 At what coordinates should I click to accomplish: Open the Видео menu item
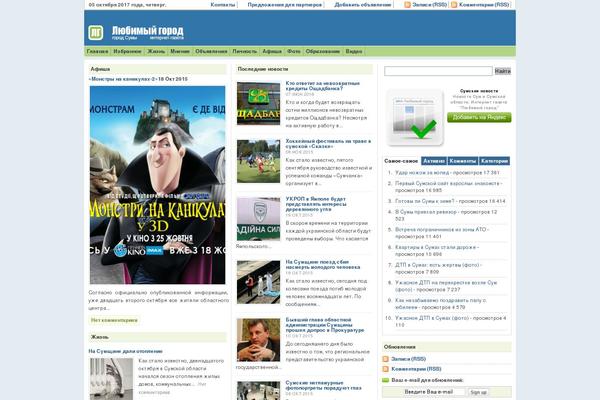354,51
